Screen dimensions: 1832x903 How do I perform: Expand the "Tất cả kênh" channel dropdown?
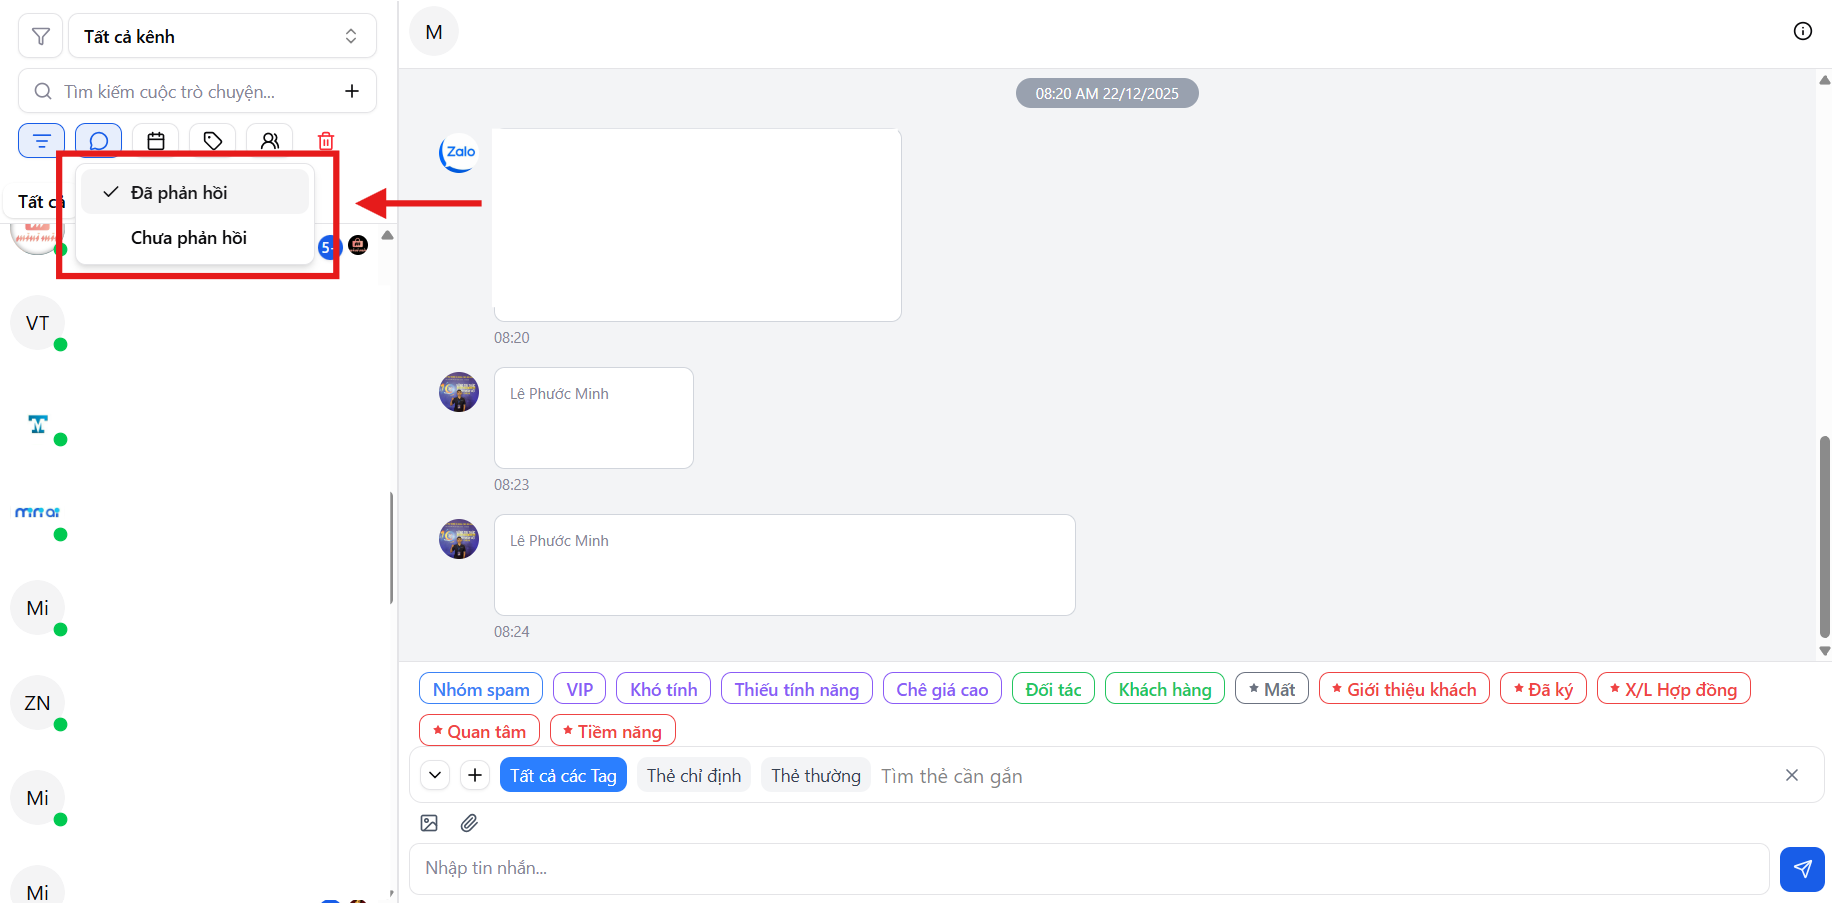pyautogui.click(x=222, y=37)
